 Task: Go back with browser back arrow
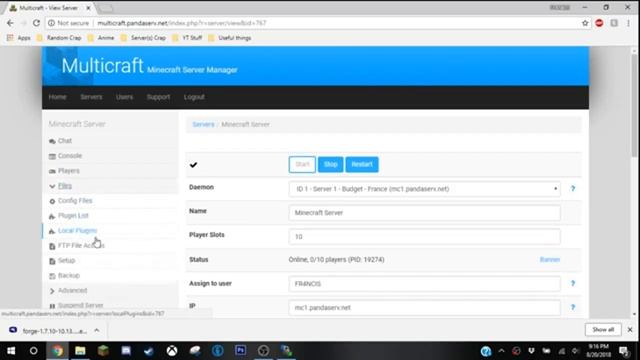10,23
